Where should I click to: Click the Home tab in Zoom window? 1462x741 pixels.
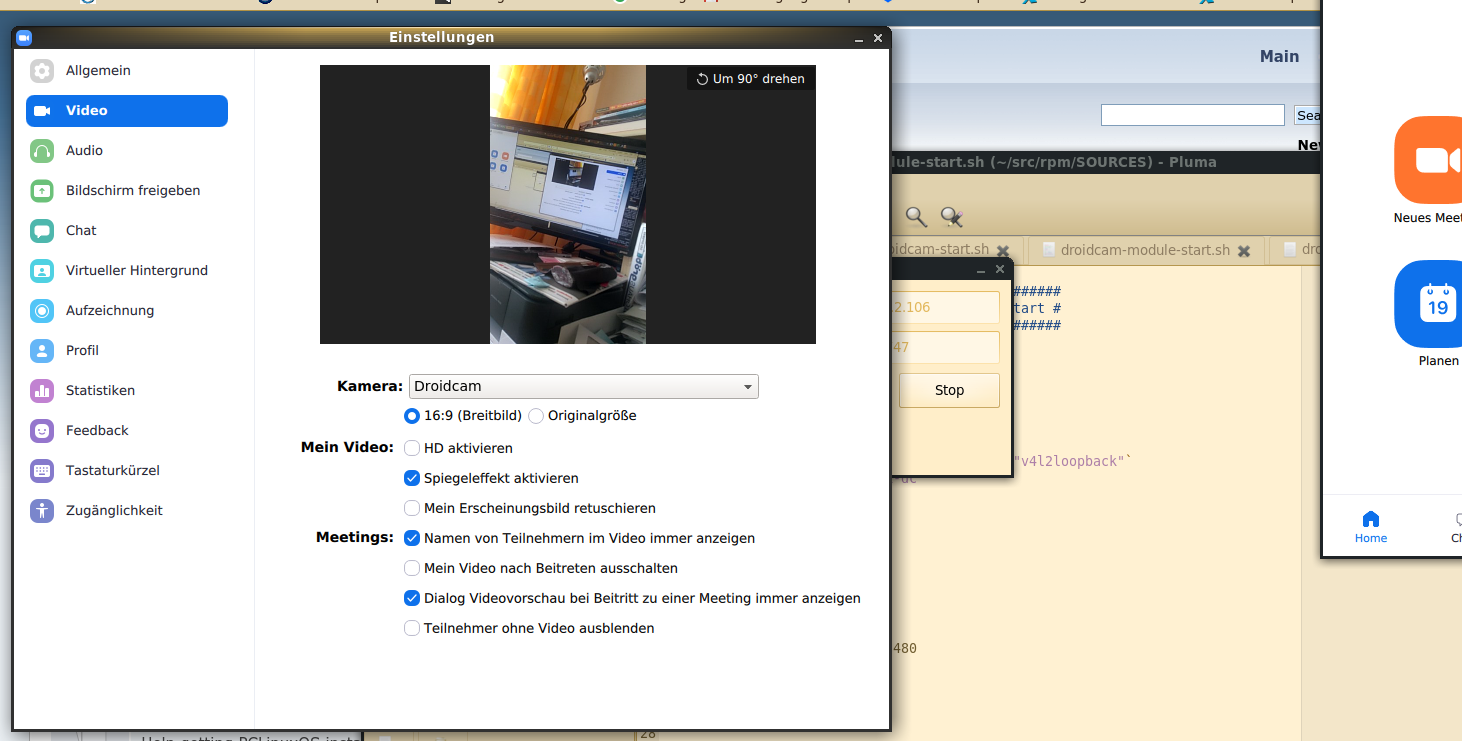[1371, 526]
